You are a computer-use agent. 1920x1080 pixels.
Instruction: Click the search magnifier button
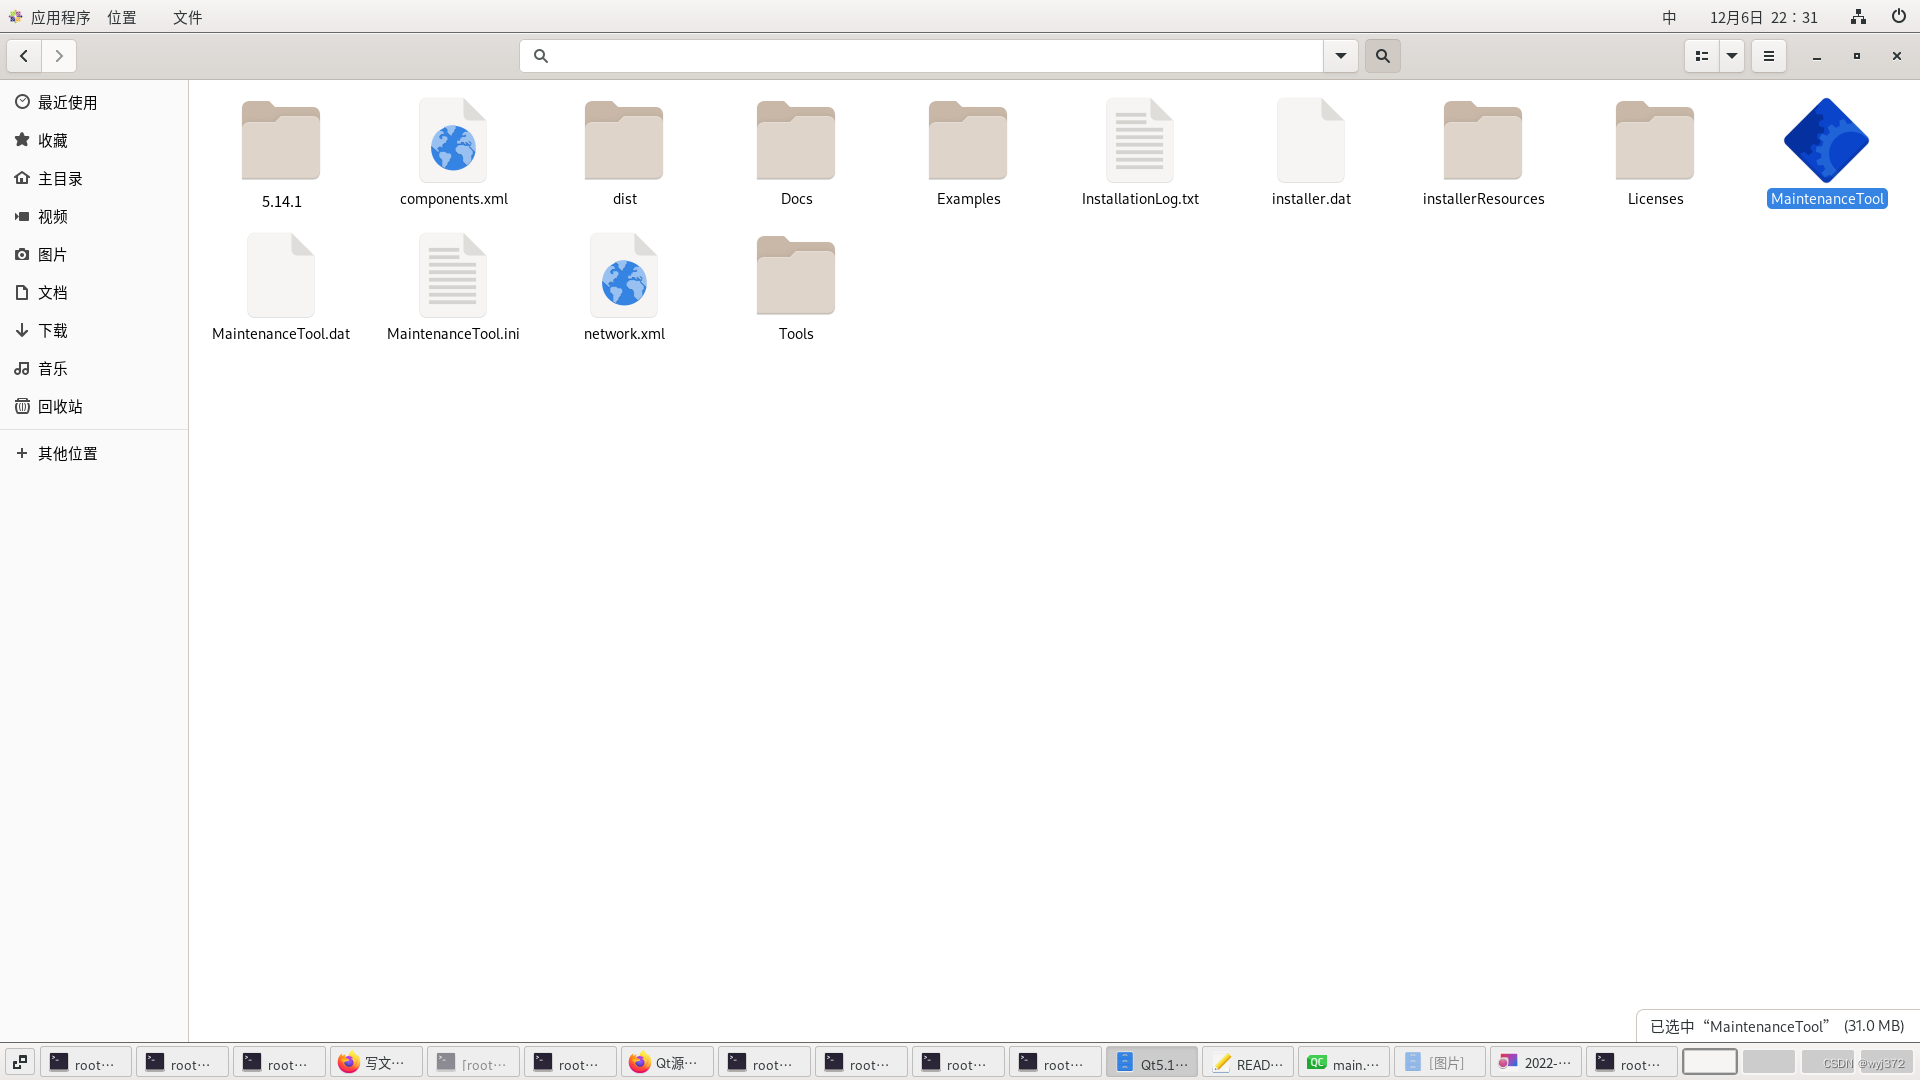1382,56
